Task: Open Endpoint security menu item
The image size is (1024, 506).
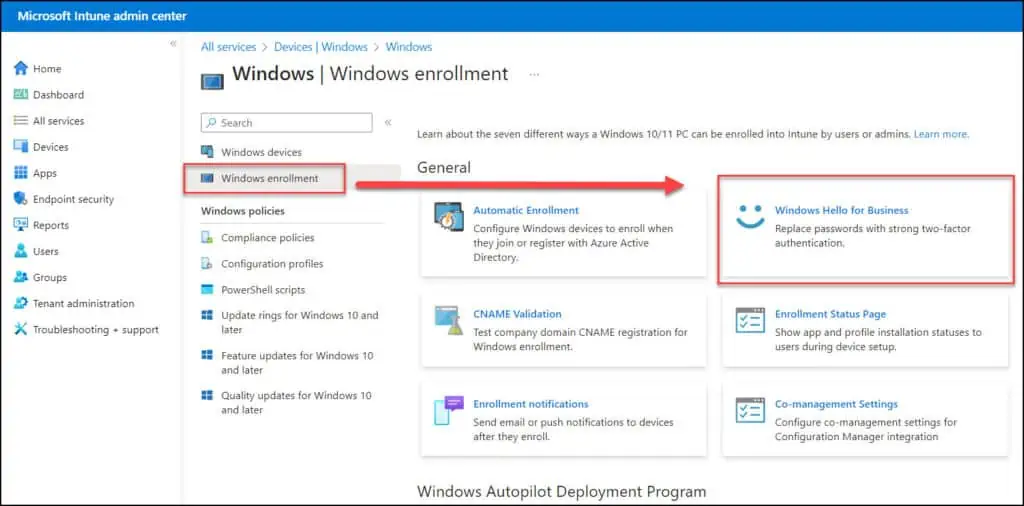Action: click(73, 199)
